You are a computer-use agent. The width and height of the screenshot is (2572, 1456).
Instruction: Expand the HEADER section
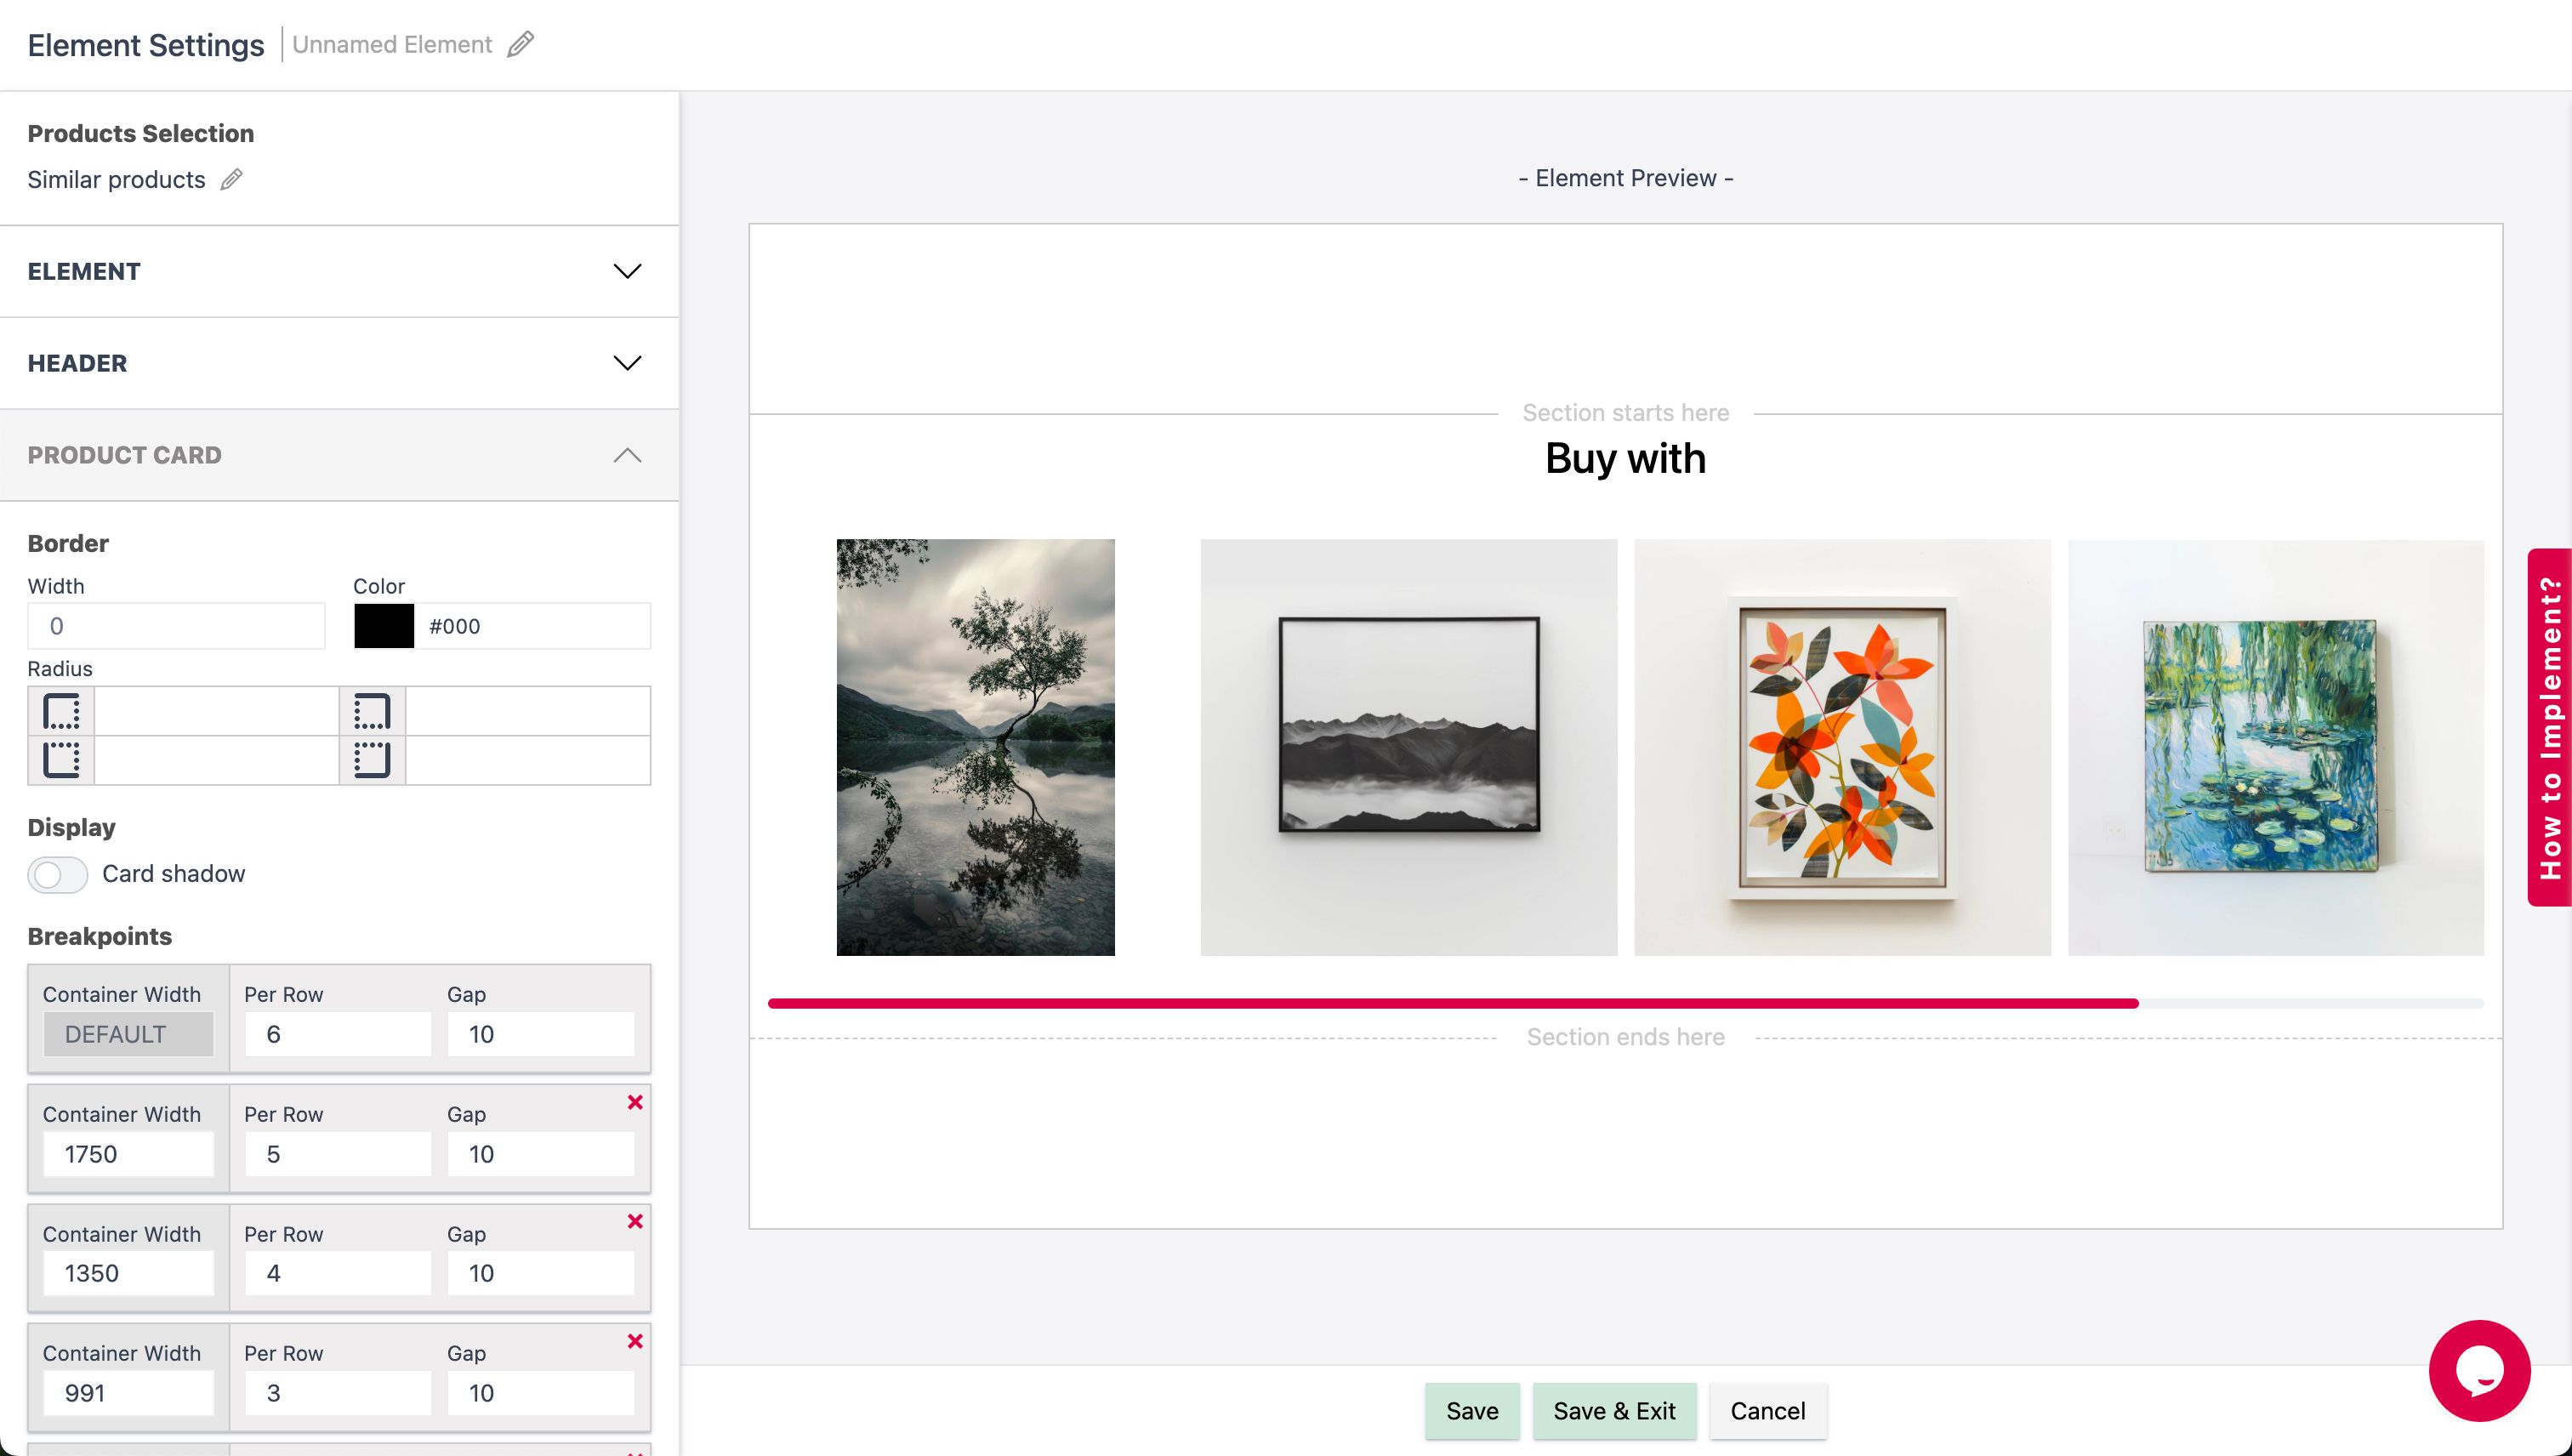pyautogui.click(x=627, y=363)
